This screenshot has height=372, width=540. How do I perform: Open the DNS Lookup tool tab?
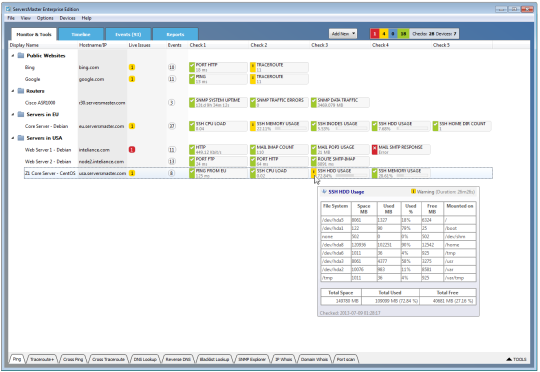coord(145,359)
